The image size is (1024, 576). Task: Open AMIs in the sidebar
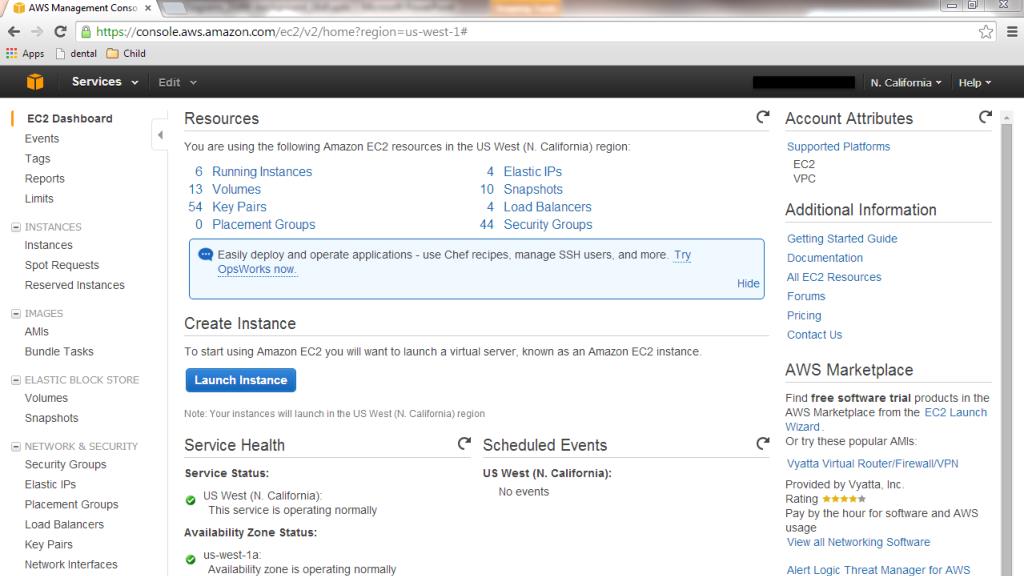(37, 331)
